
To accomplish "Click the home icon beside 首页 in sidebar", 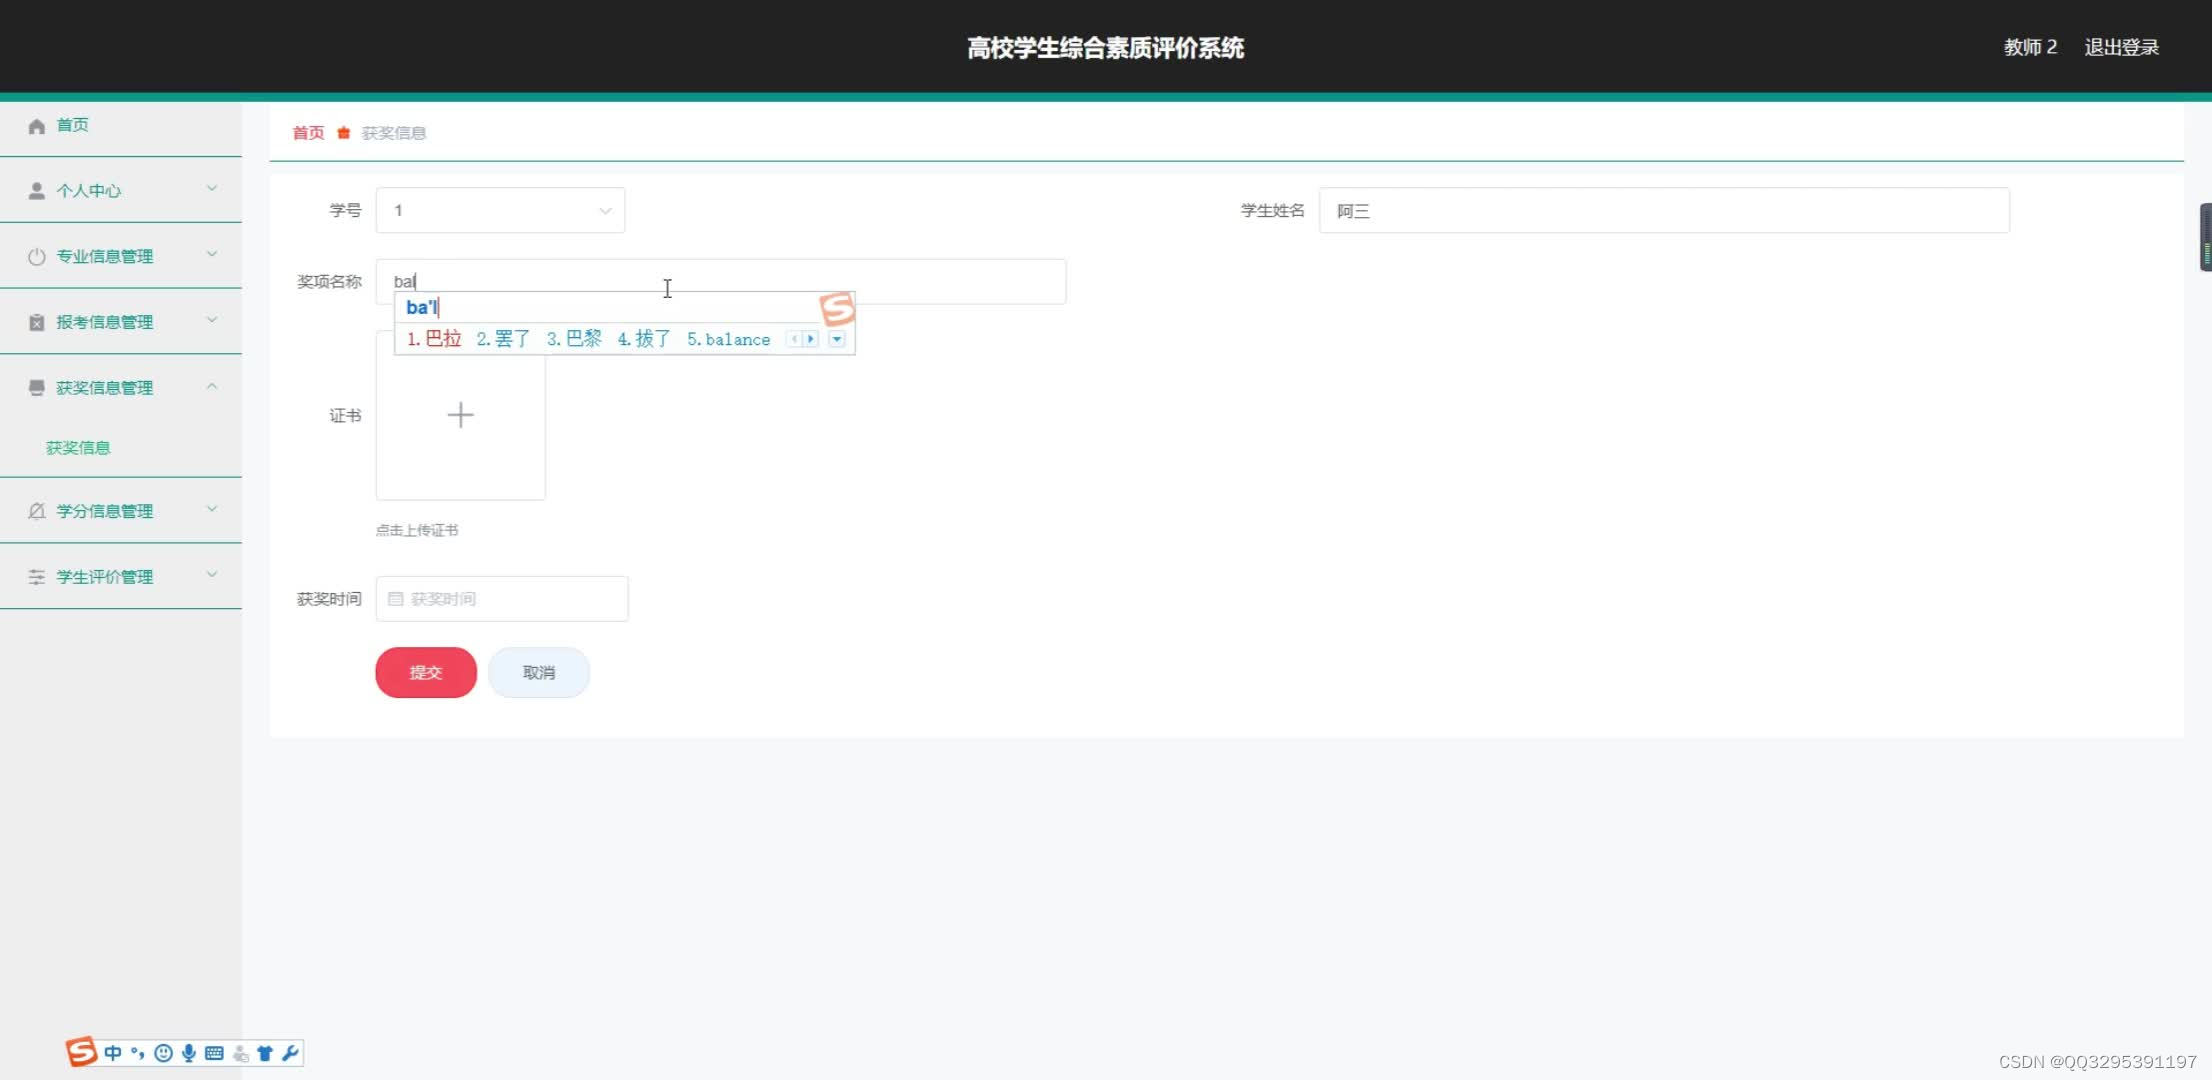I will [37, 126].
